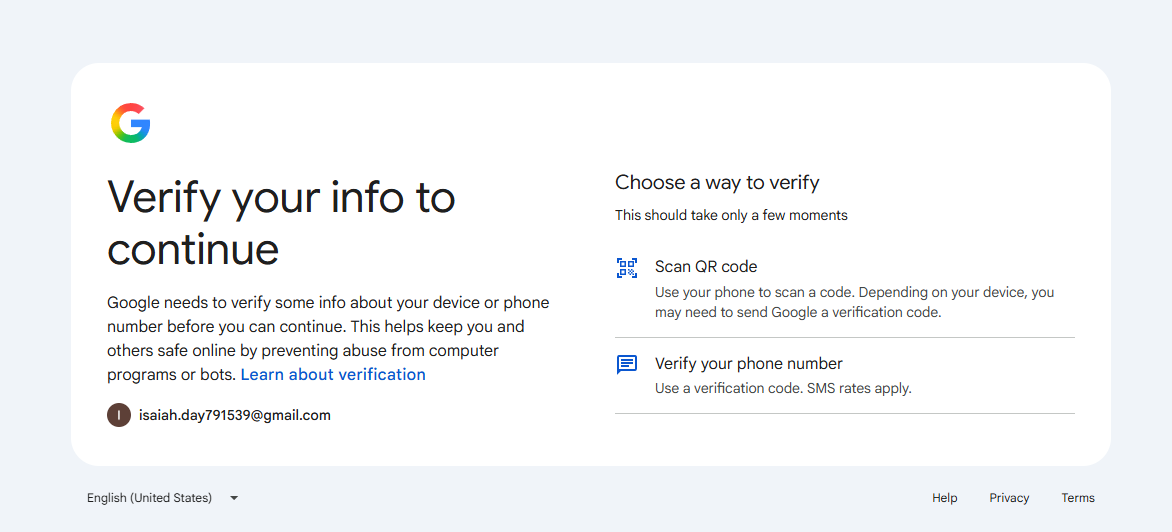Open the Privacy link in footer

pyautogui.click(x=1009, y=498)
